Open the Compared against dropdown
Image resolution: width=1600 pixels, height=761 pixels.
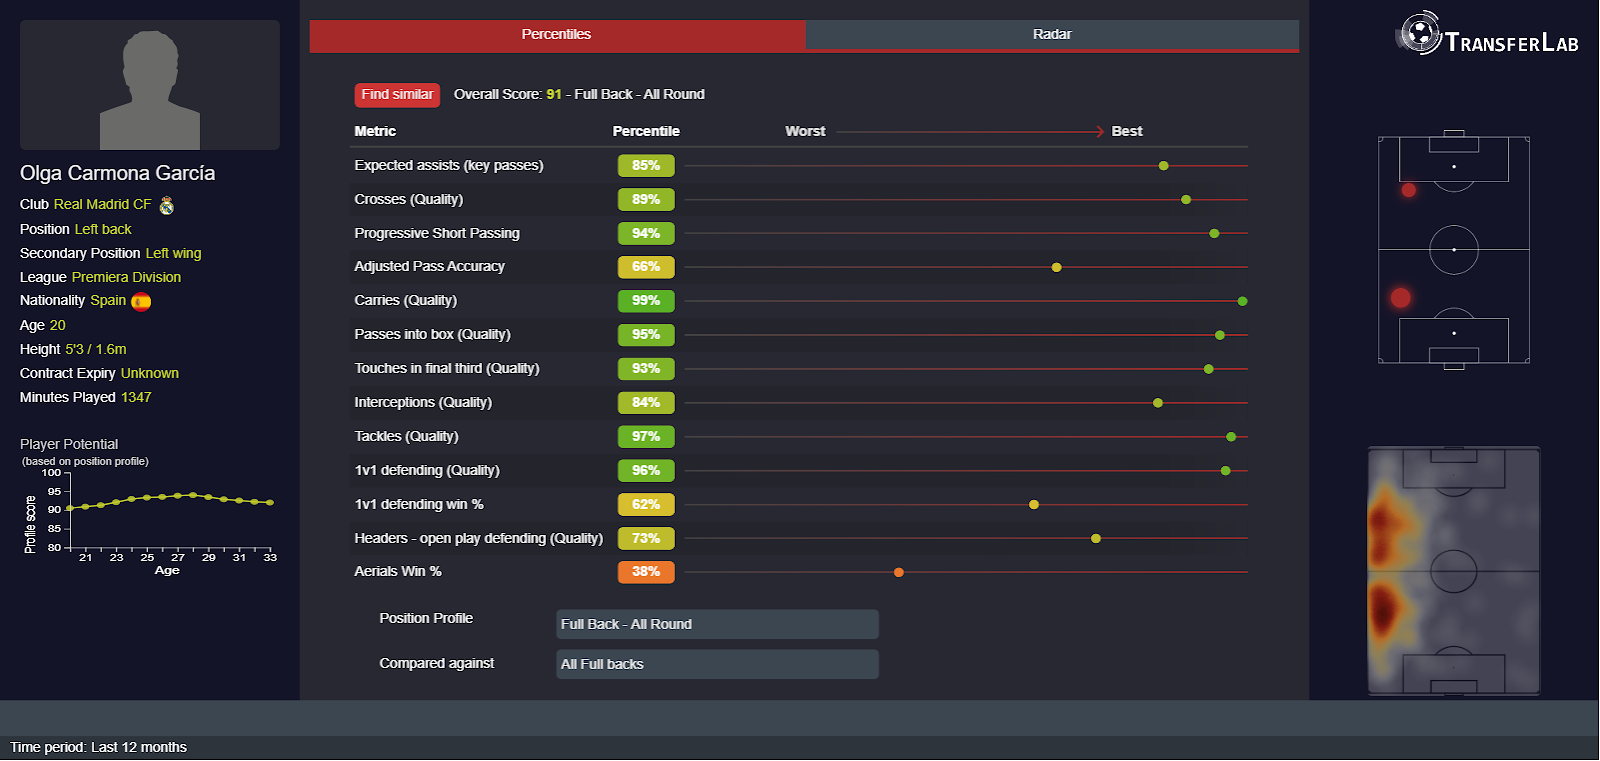pyautogui.click(x=717, y=664)
